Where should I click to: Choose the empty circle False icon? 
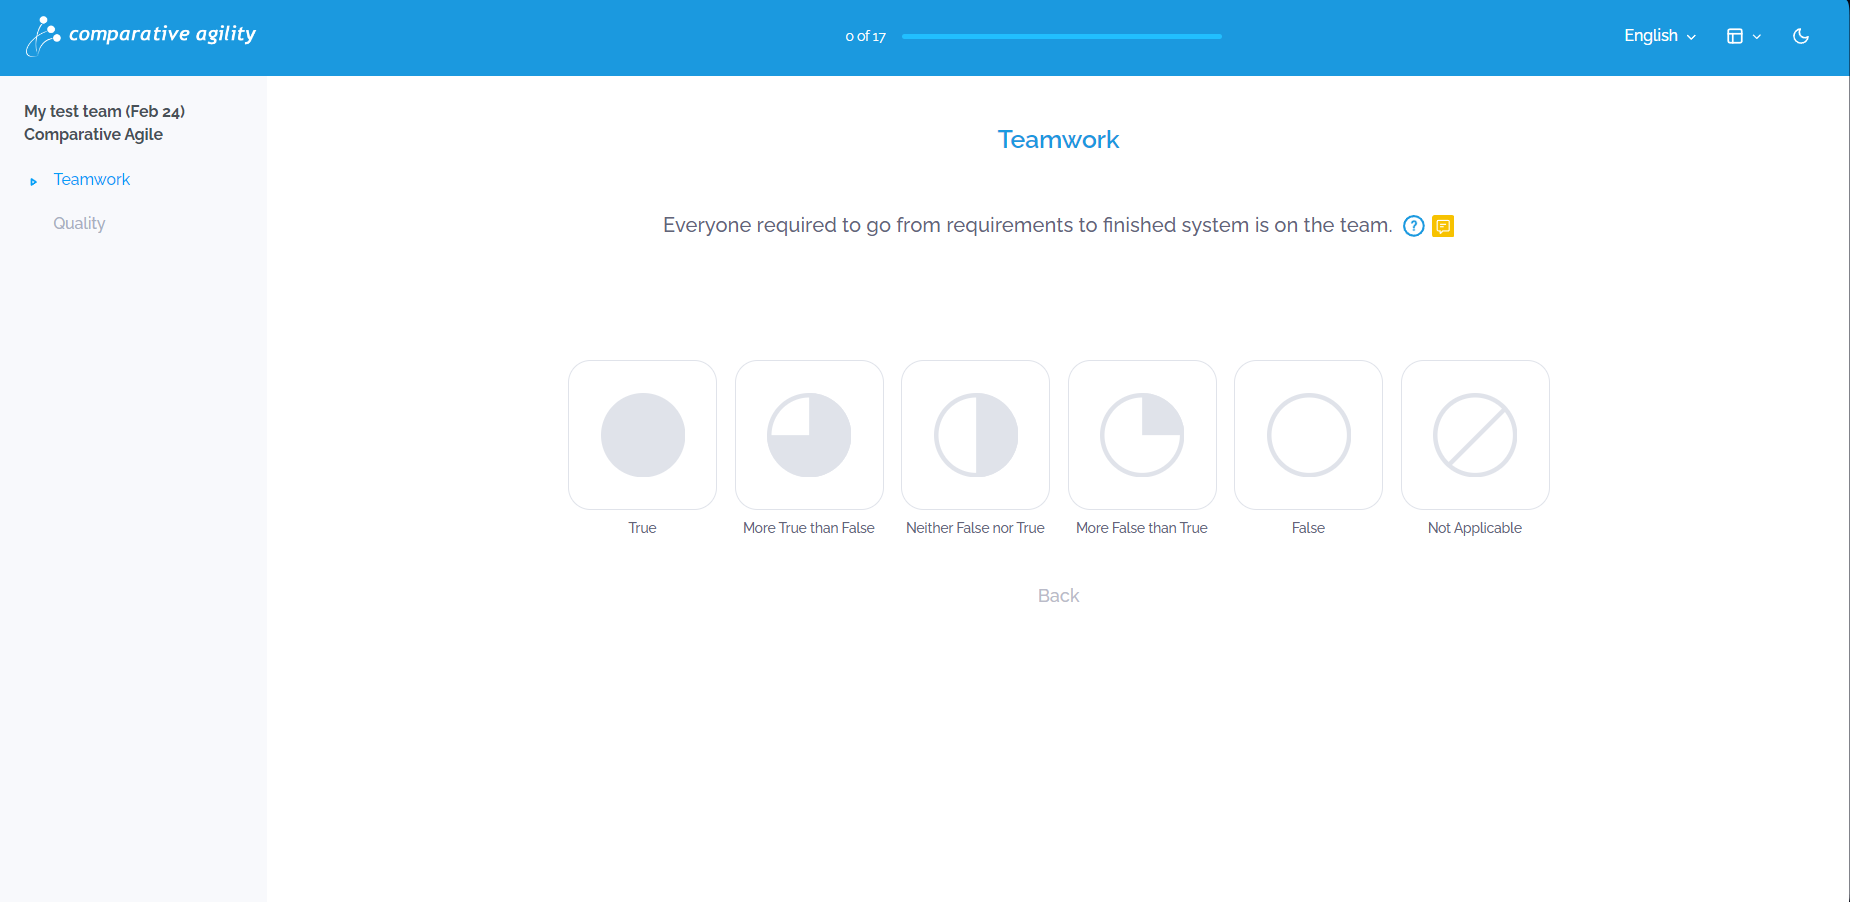point(1309,435)
